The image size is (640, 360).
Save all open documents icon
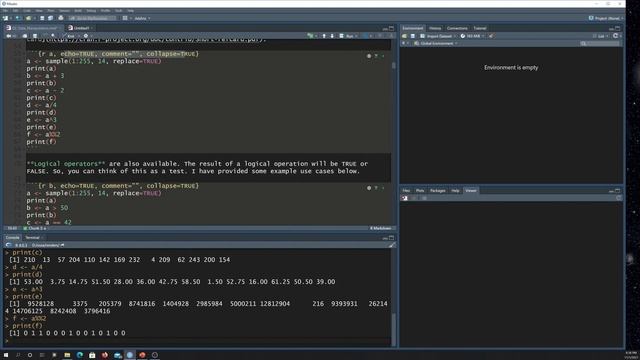(50, 18)
